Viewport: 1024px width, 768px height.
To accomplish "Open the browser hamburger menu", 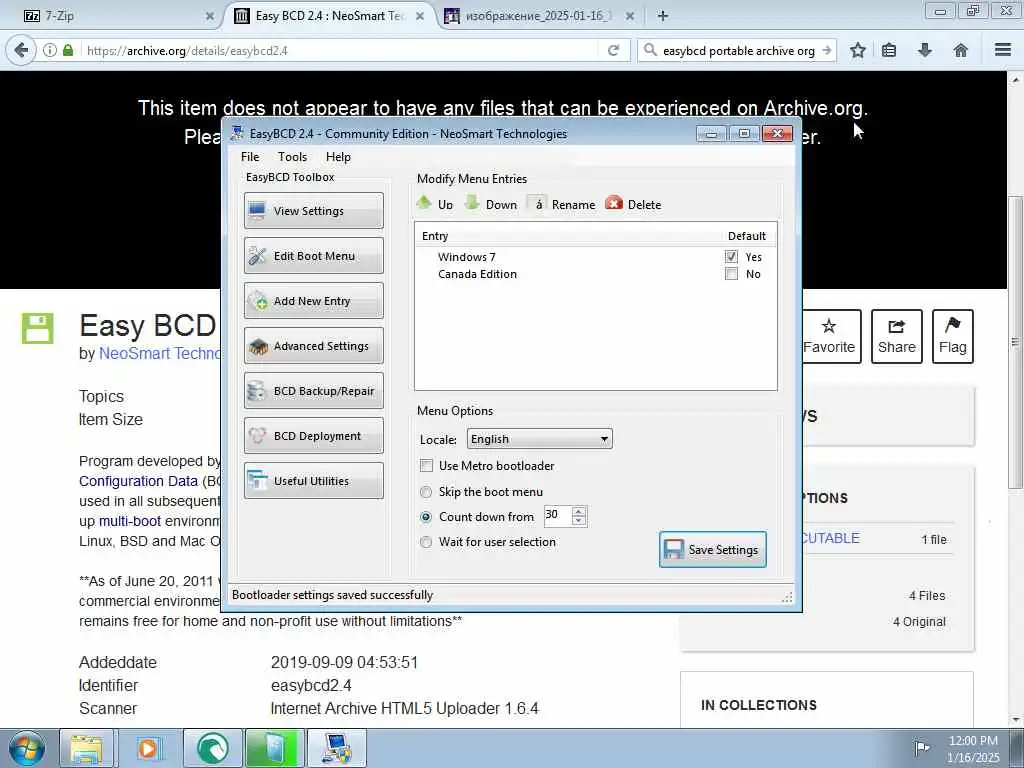I will pos(1003,50).
